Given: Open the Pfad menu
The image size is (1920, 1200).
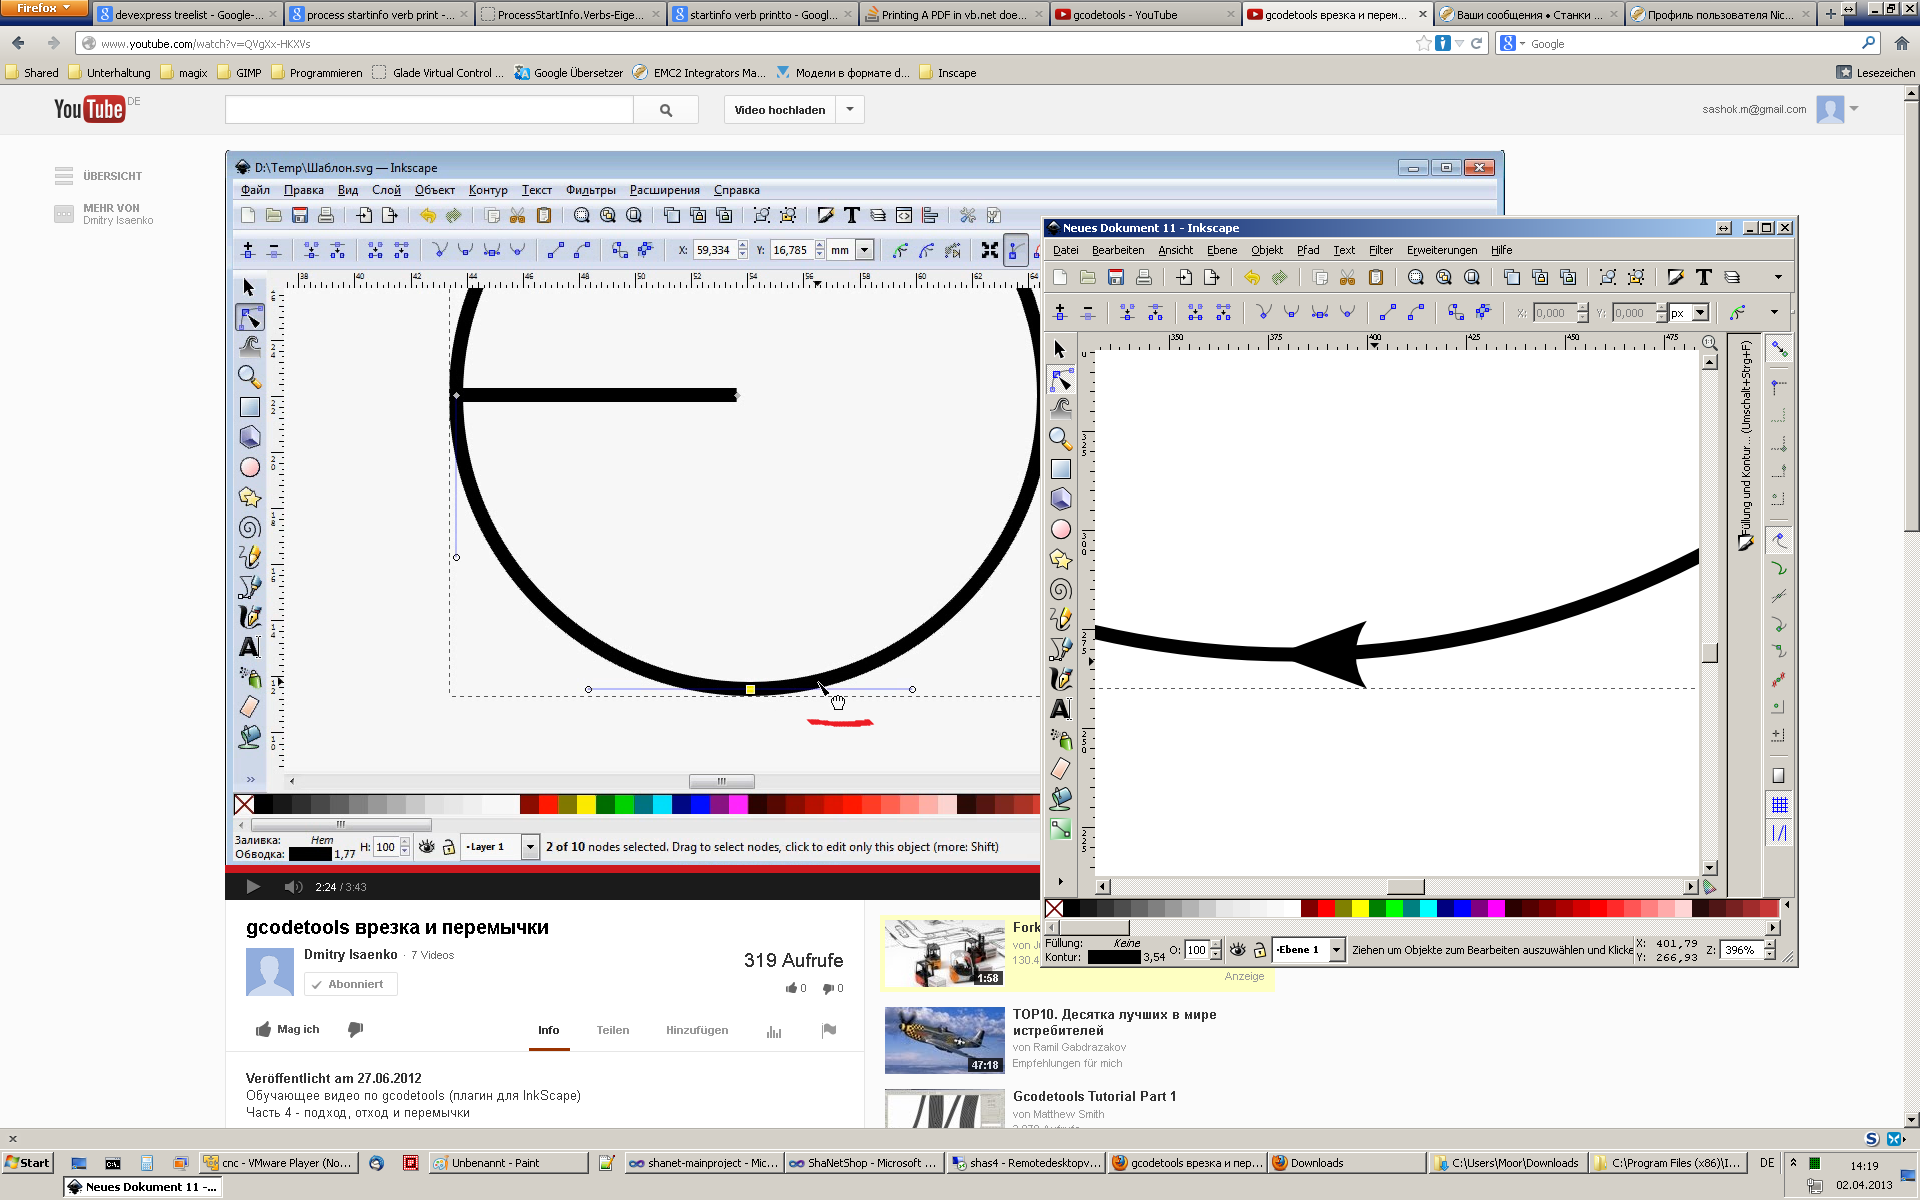Looking at the screenshot, I should [1307, 250].
